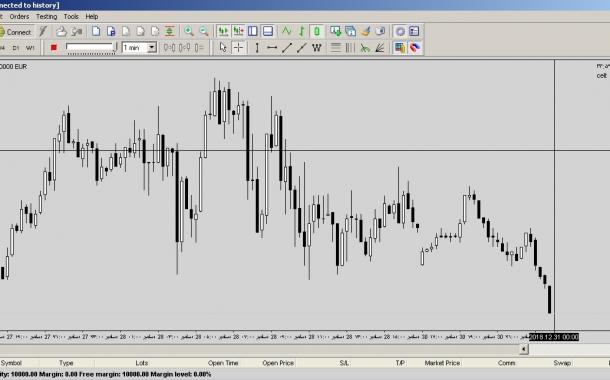
Task: Select the crosshair cursor tool
Action: click(238, 47)
